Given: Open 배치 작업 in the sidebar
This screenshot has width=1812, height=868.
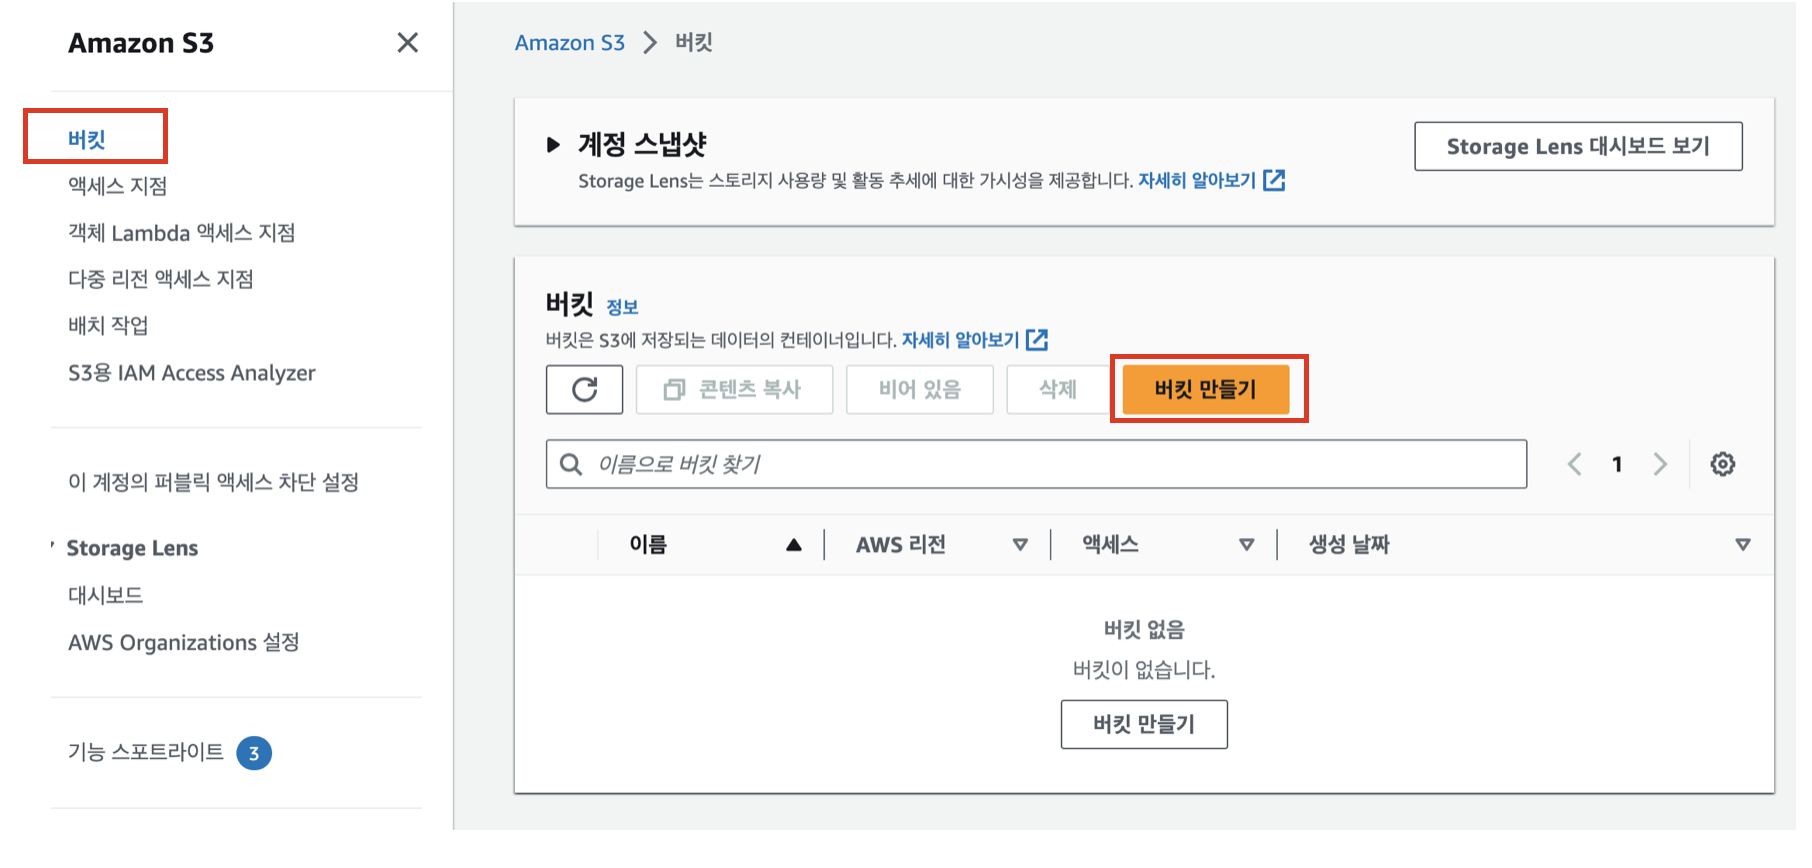Looking at the screenshot, I should tap(108, 326).
